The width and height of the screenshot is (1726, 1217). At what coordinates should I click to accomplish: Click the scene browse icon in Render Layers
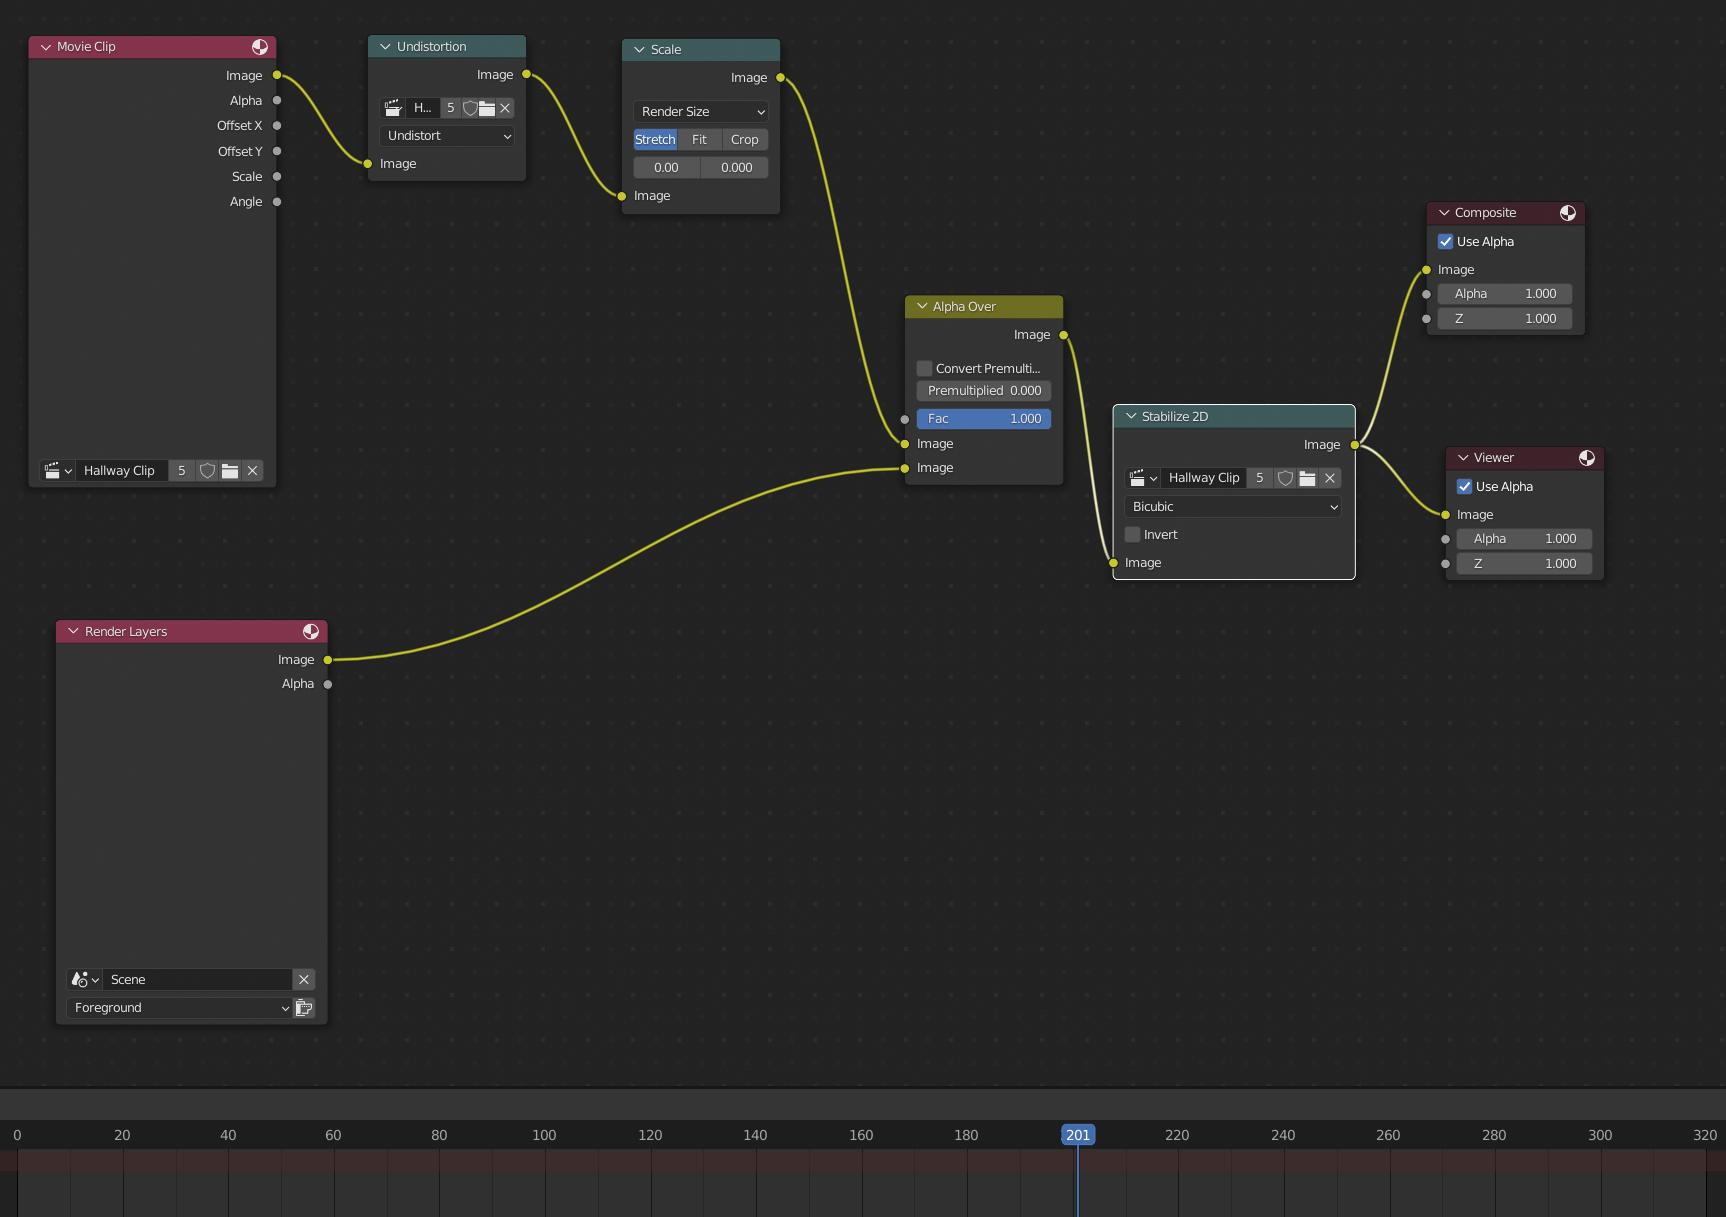pyautogui.click(x=84, y=979)
